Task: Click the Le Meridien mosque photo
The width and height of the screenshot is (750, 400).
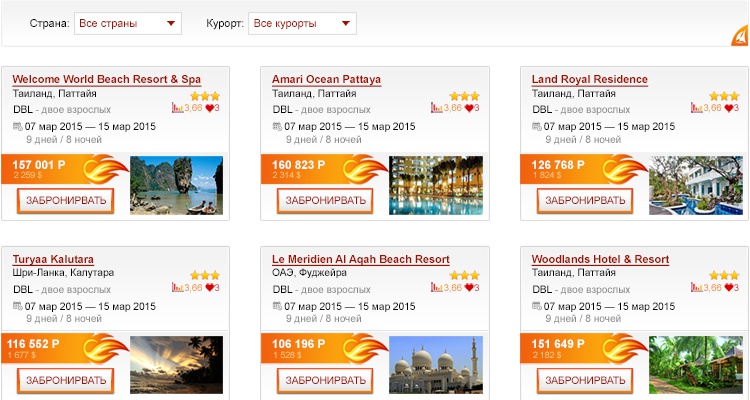Action: (436, 365)
